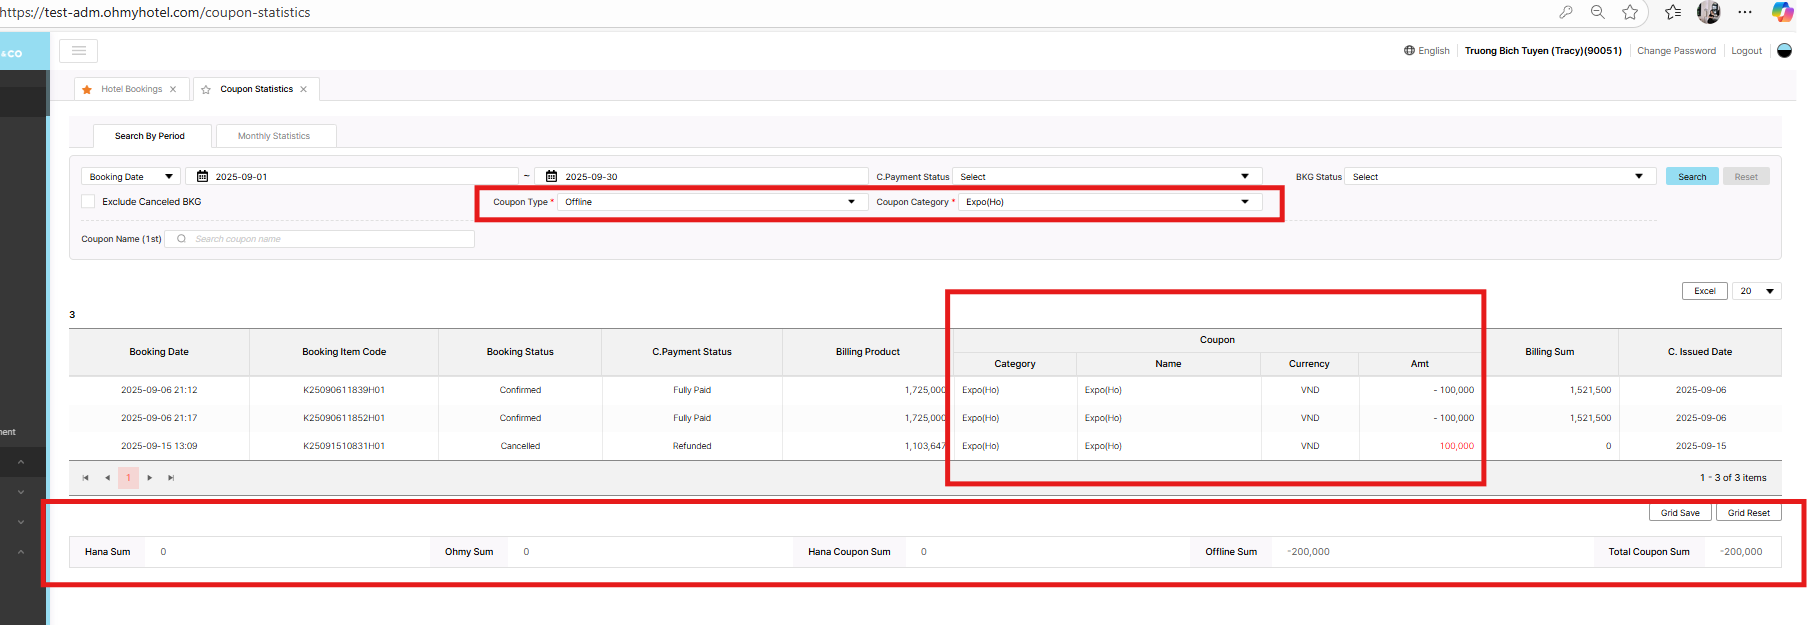This screenshot has width=1807, height=625.
Task: Close the Hotel Bookings tab
Action: pos(173,89)
